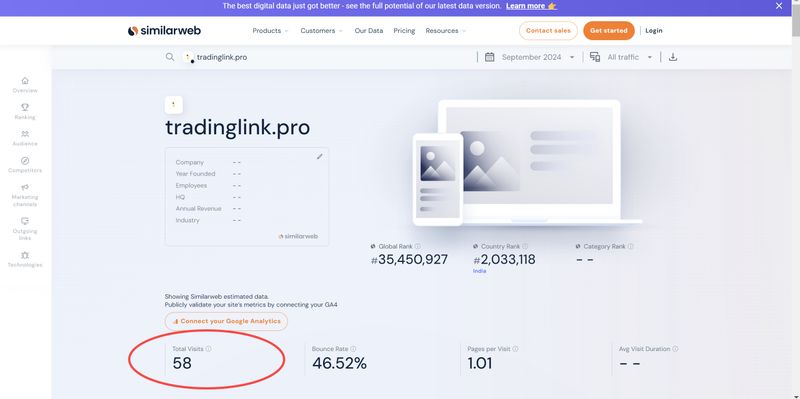Expand the Resources menu
Image resolution: width=800 pixels, height=399 pixels.
click(x=445, y=31)
